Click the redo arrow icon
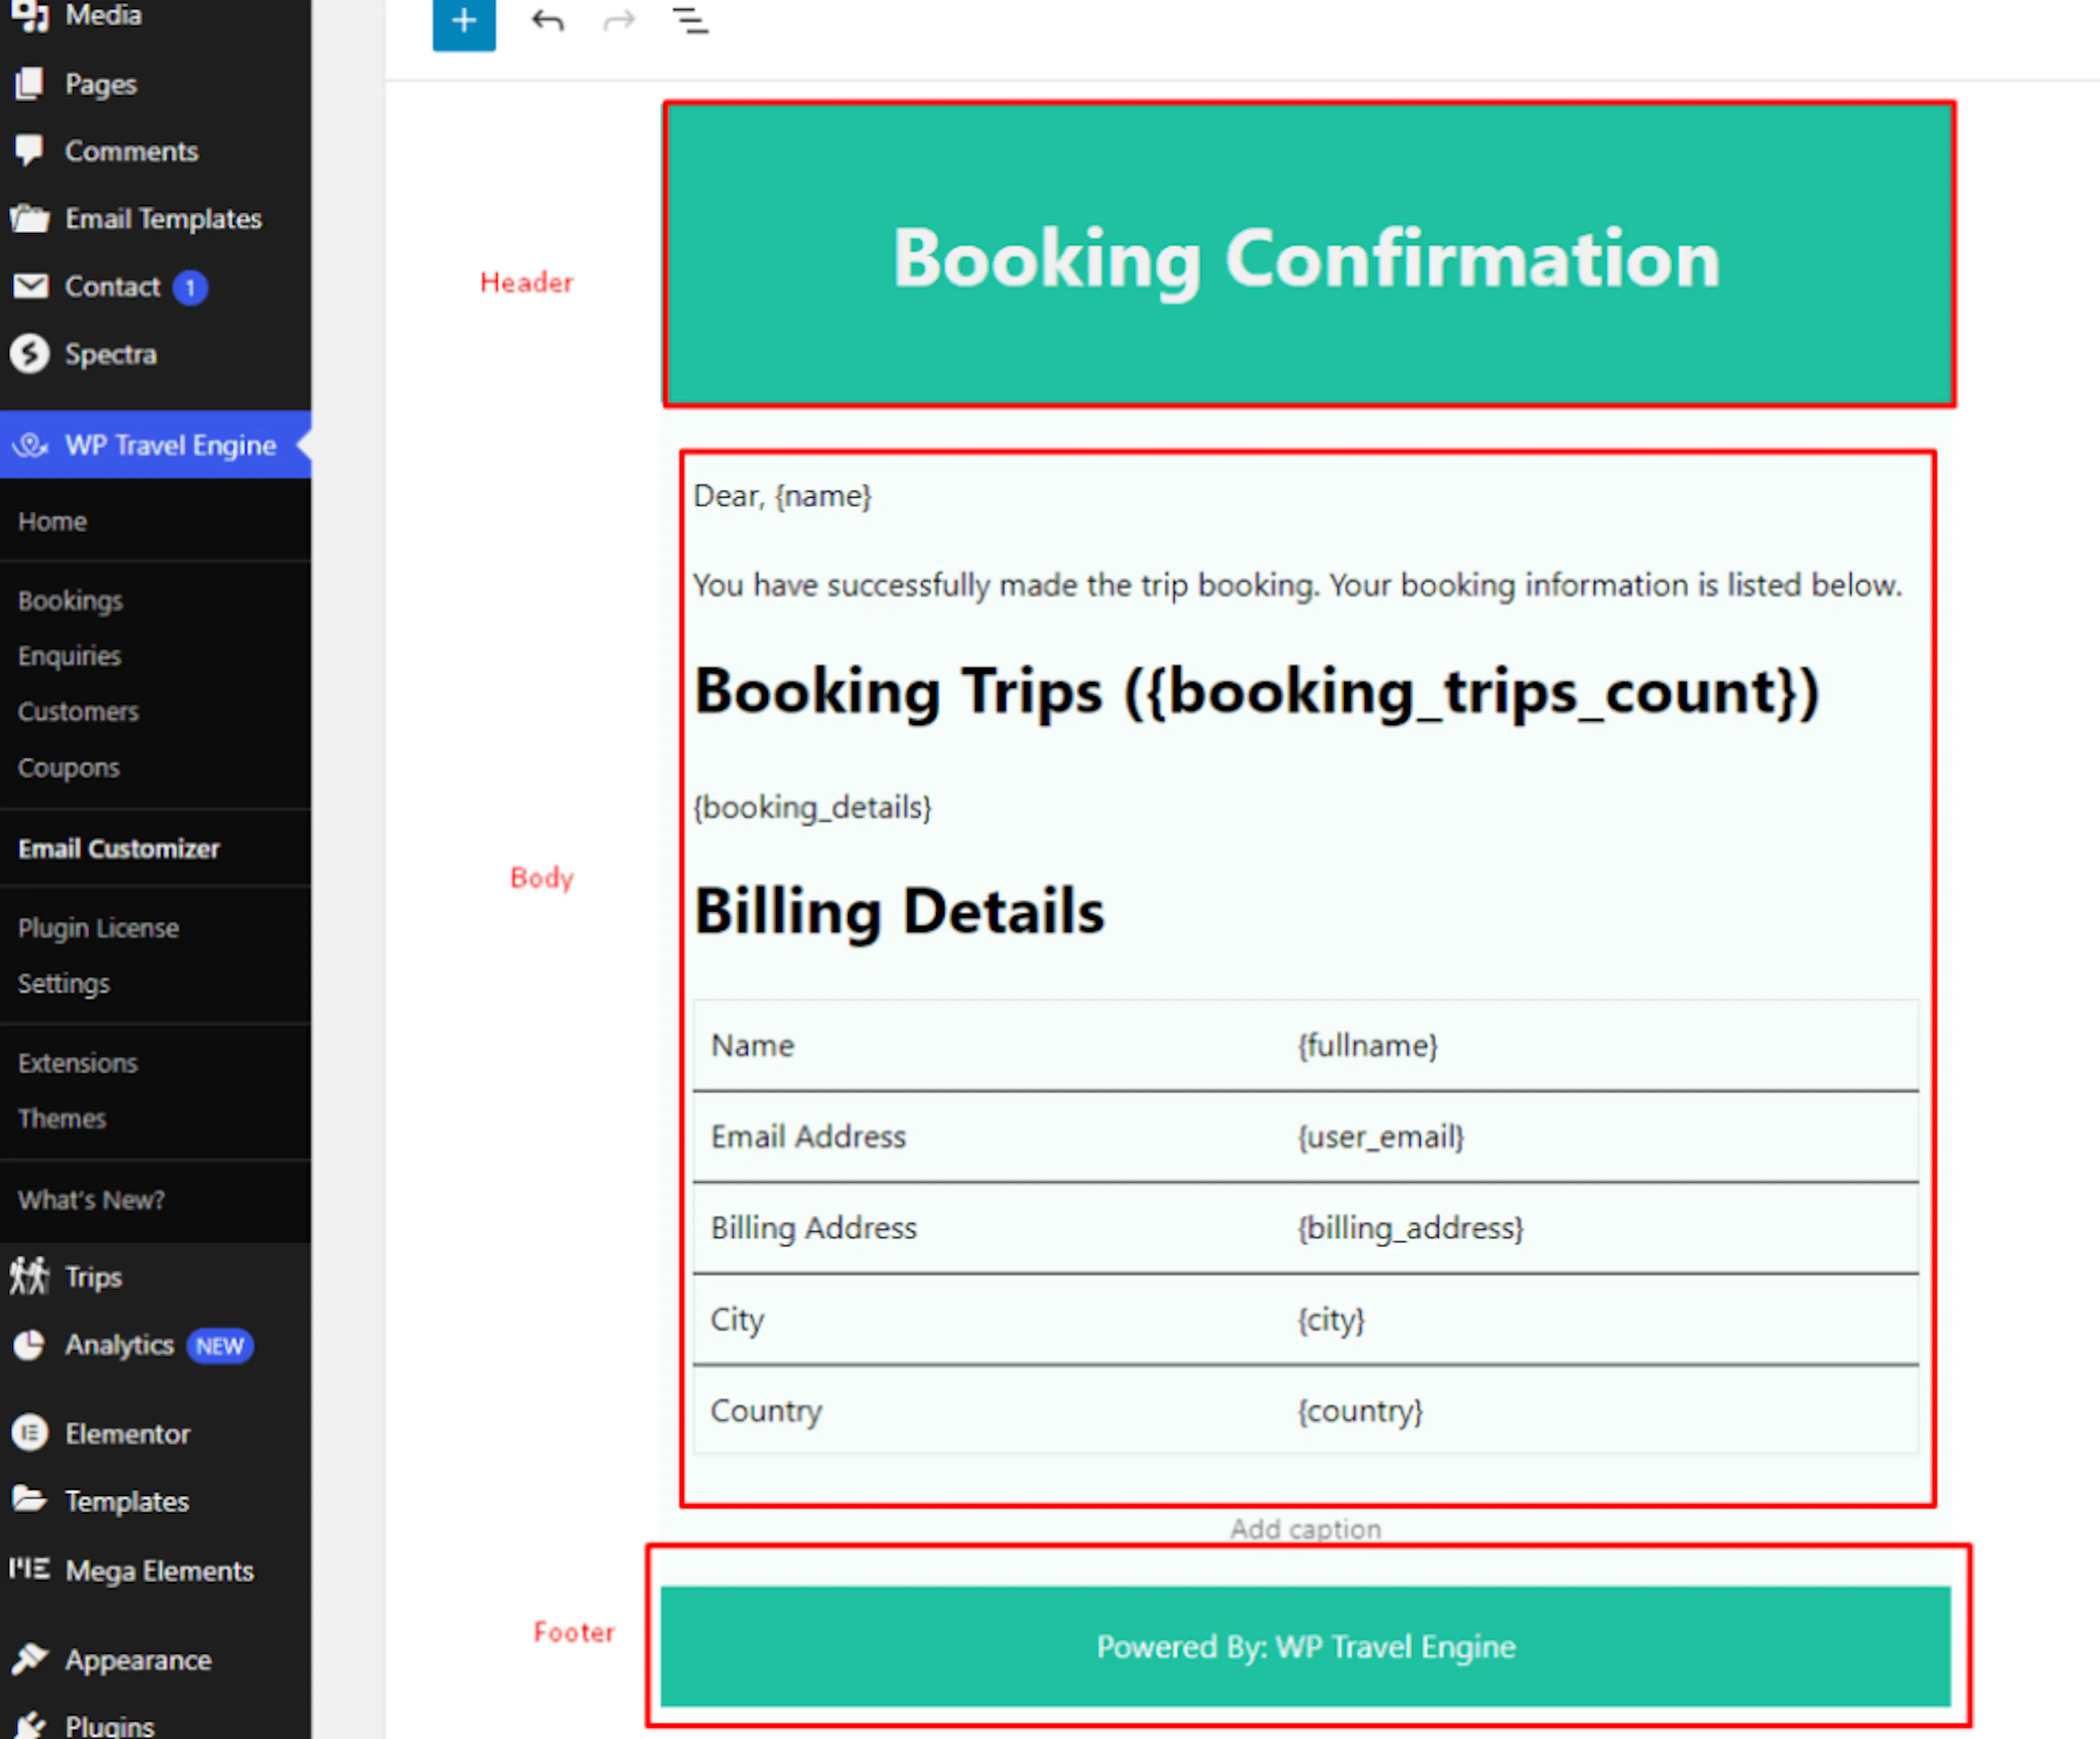The height and width of the screenshot is (1739, 2100). [619, 20]
